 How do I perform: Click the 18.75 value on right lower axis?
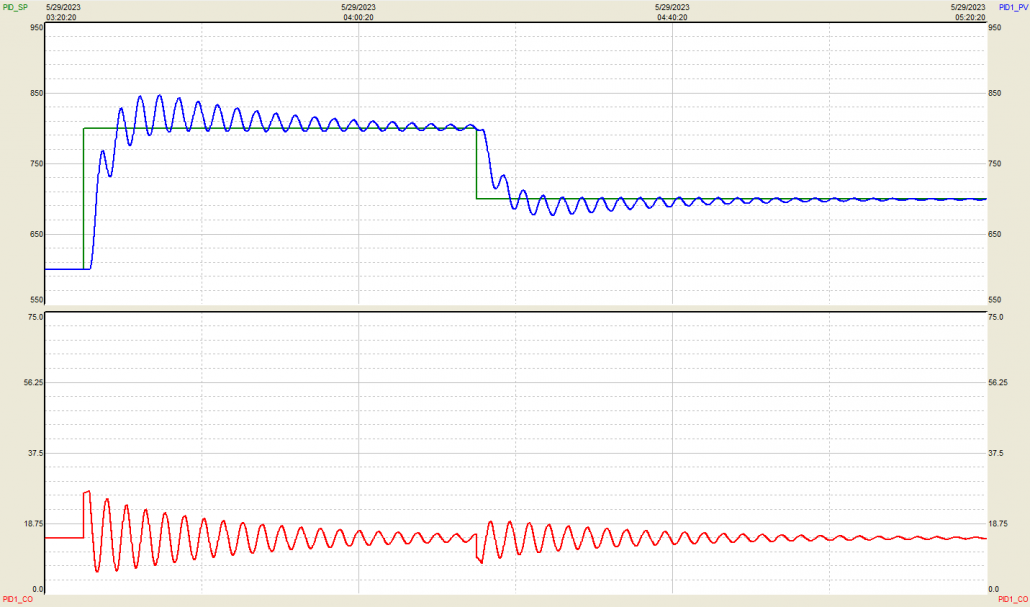point(998,523)
